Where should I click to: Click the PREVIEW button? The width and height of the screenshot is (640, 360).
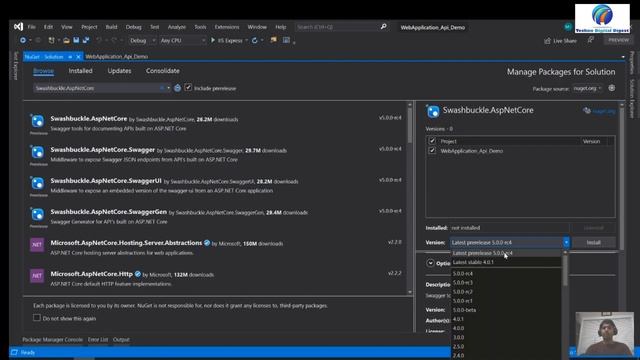619,40
